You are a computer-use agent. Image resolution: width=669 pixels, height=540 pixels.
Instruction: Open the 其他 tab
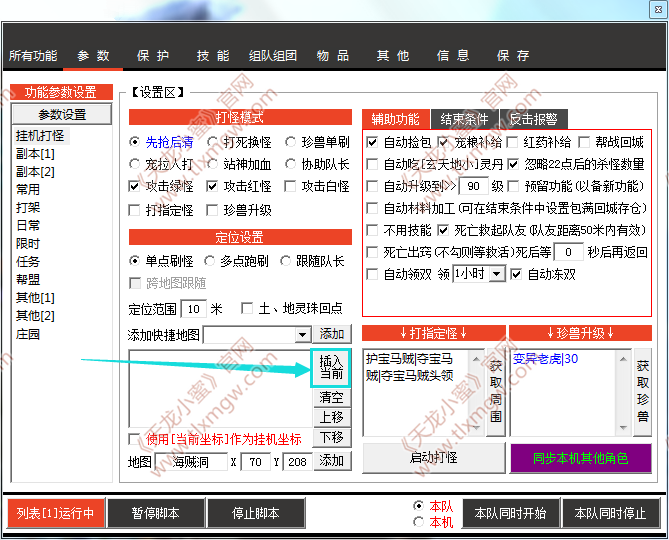pyautogui.click(x=393, y=55)
